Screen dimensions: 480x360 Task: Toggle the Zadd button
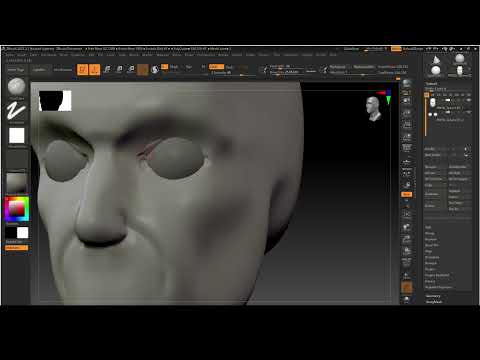(x=216, y=67)
